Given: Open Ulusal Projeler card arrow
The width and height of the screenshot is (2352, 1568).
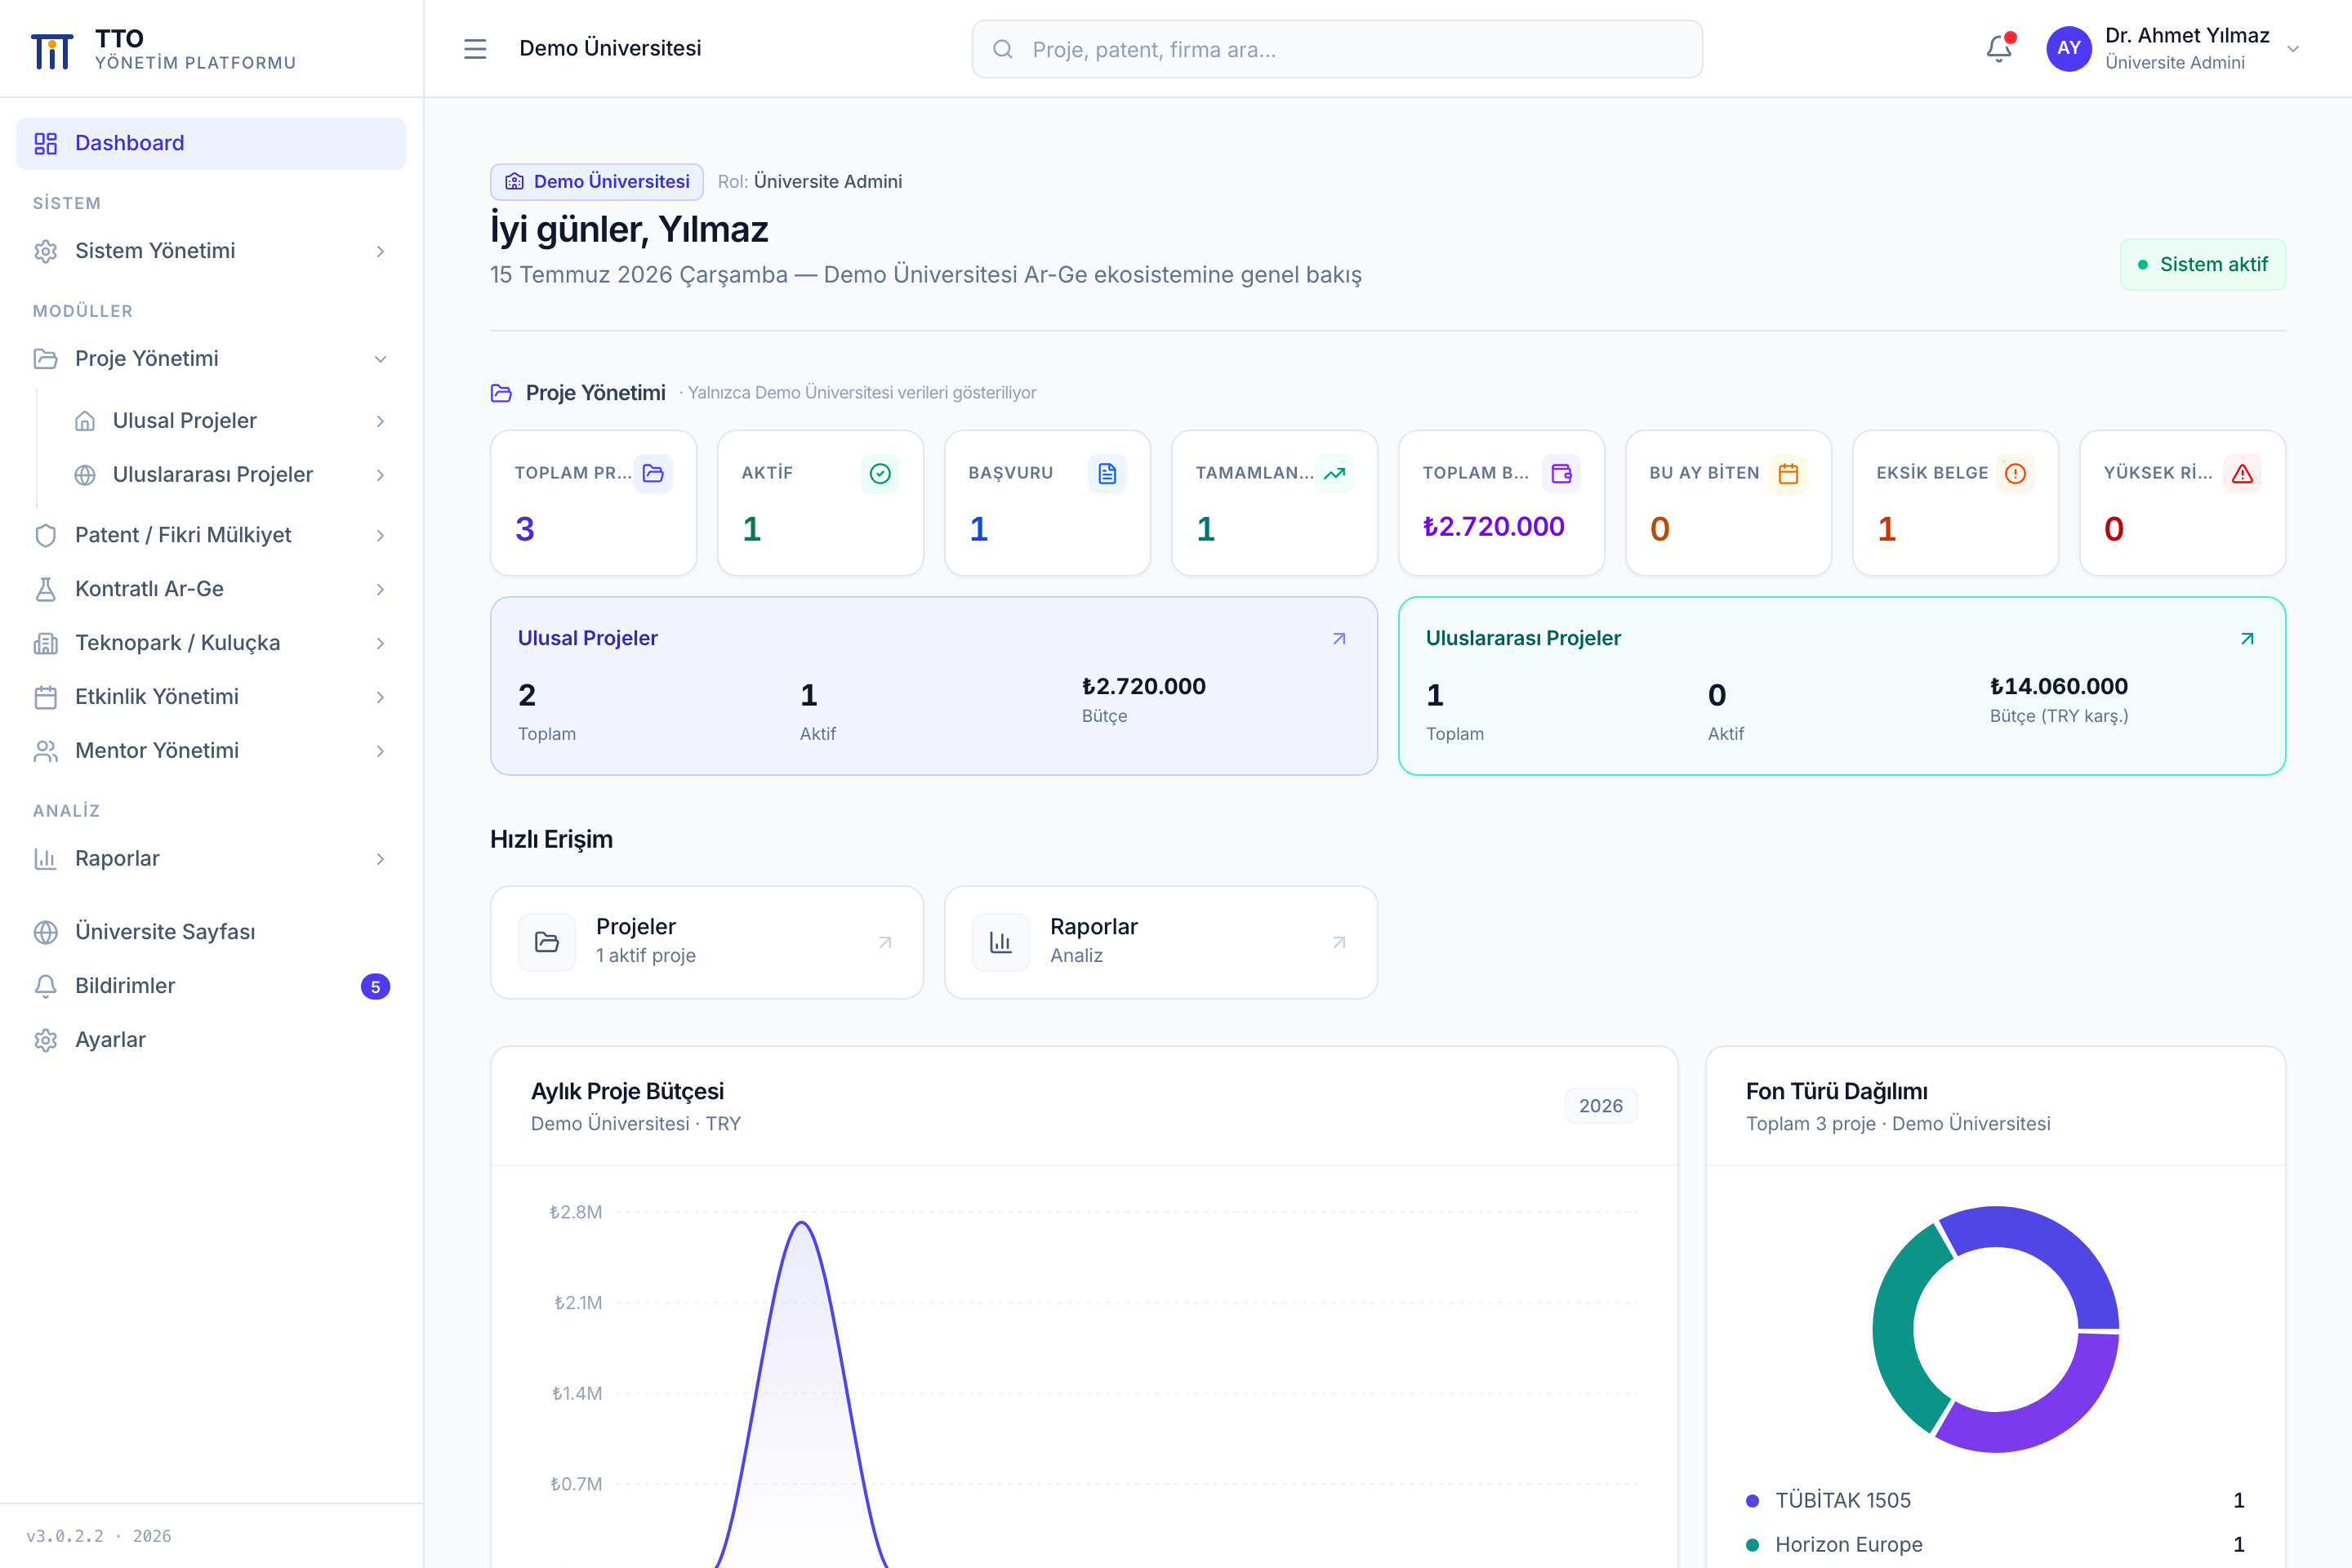Looking at the screenshot, I should pos(1339,638).
